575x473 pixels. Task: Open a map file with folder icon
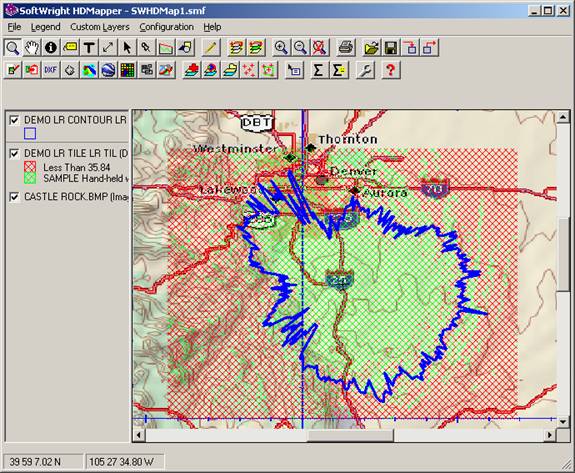(371, 48)
